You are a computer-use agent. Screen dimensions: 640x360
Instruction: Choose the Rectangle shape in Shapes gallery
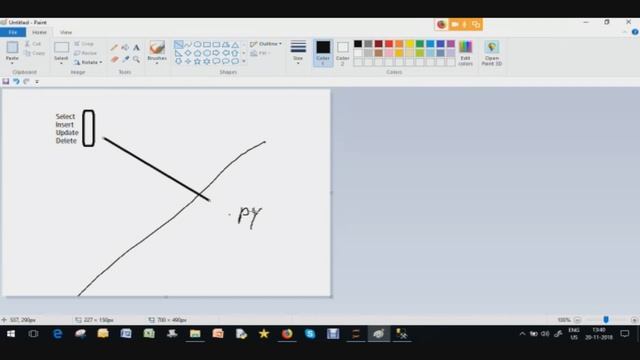point(207,44)
